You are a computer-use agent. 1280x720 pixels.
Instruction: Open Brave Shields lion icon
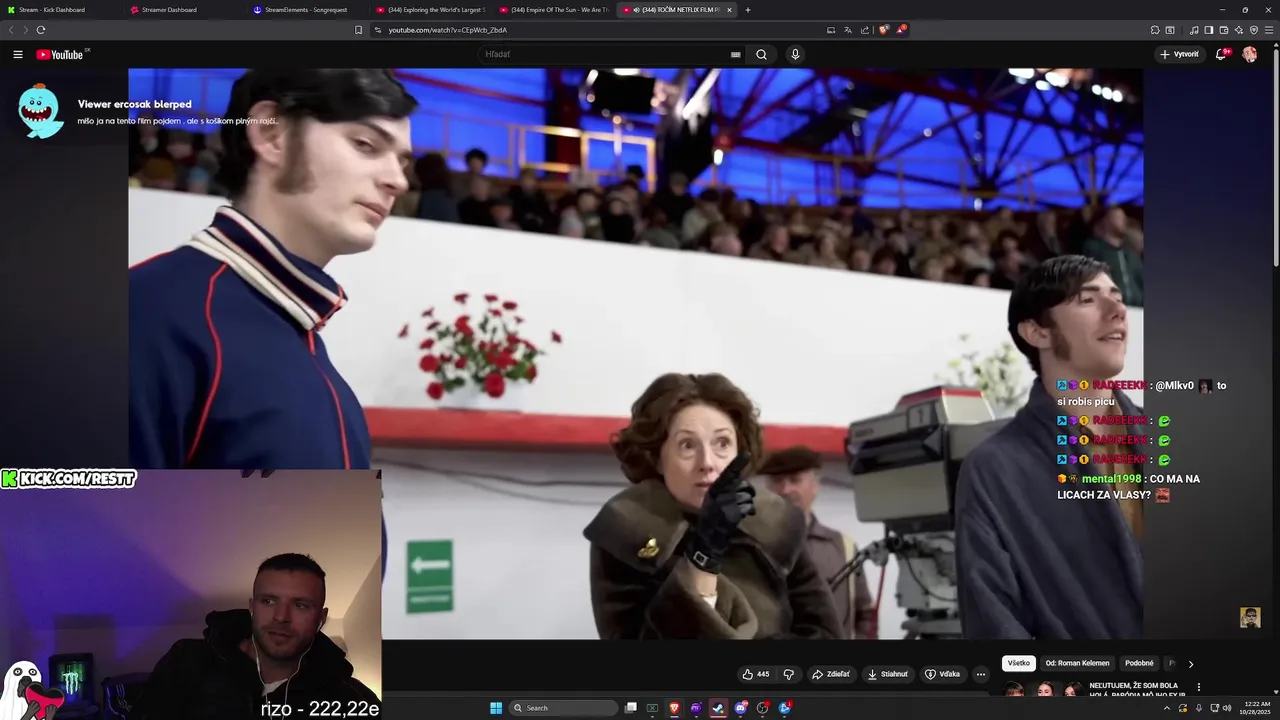pos(884,30)
